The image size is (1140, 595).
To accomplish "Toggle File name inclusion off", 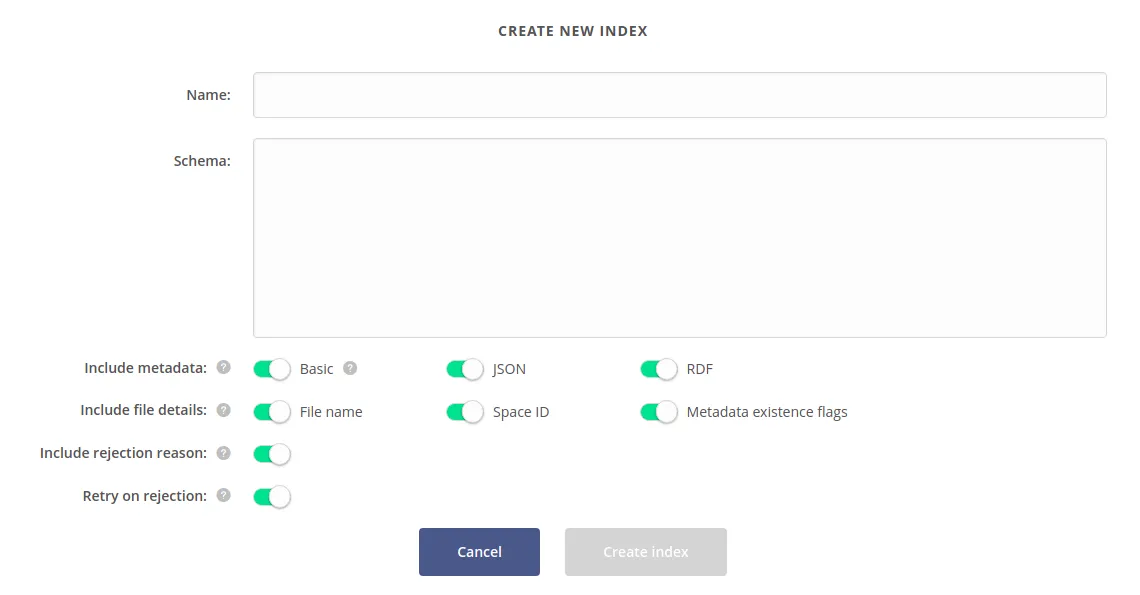I will pos(271,411).
